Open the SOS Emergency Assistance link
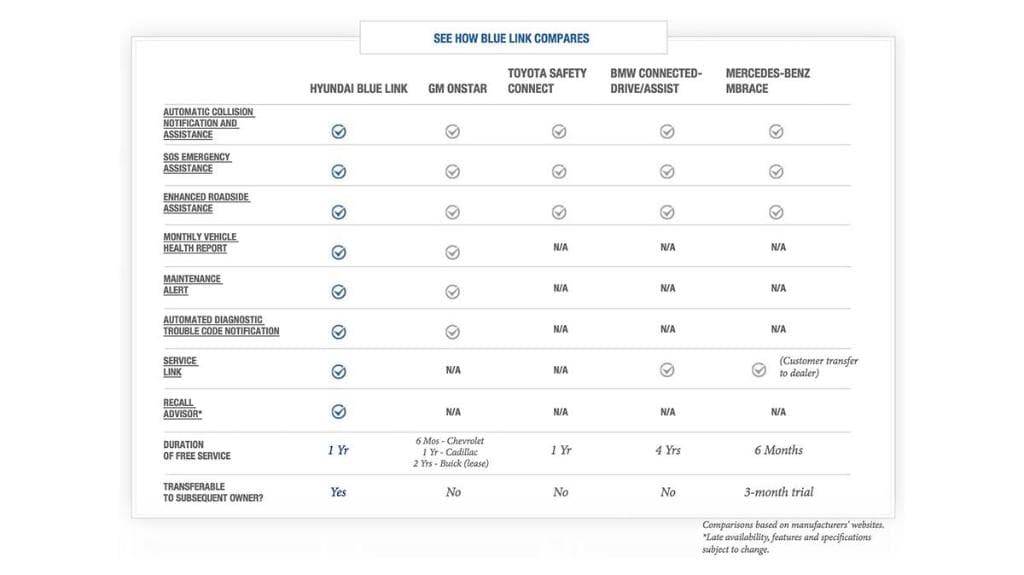 point(197,163)
